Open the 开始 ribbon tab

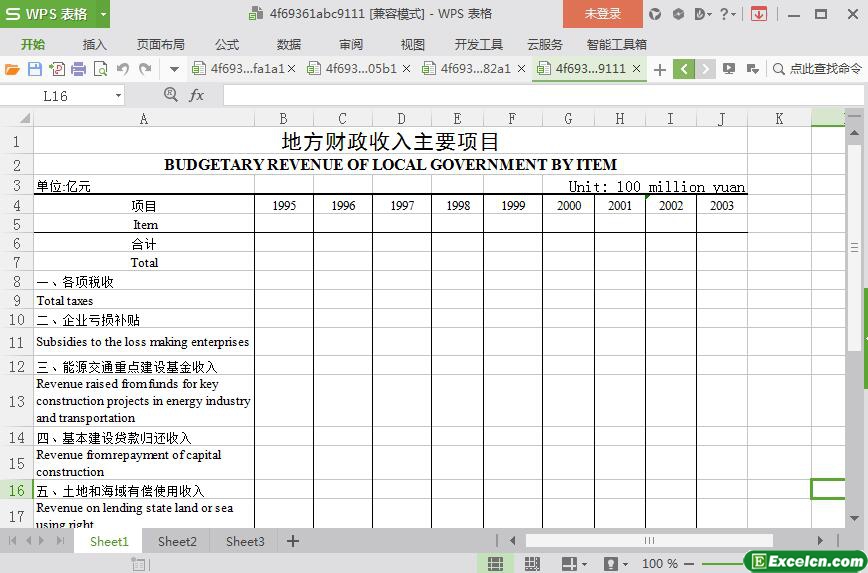(x=33, y=45)
